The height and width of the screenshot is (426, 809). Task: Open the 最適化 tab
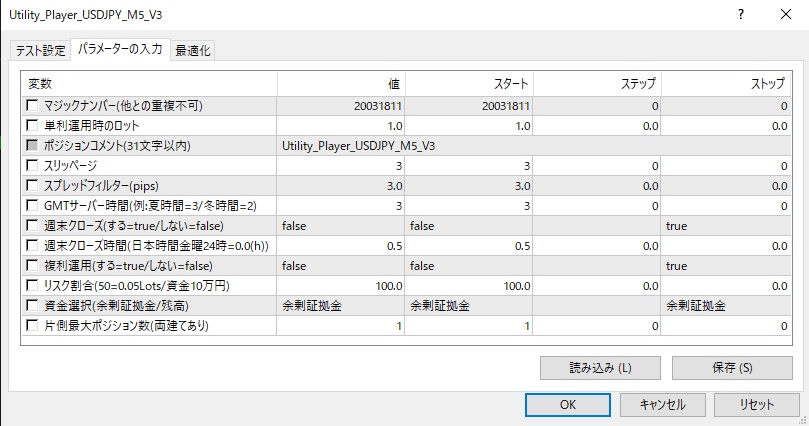point(193,51)
